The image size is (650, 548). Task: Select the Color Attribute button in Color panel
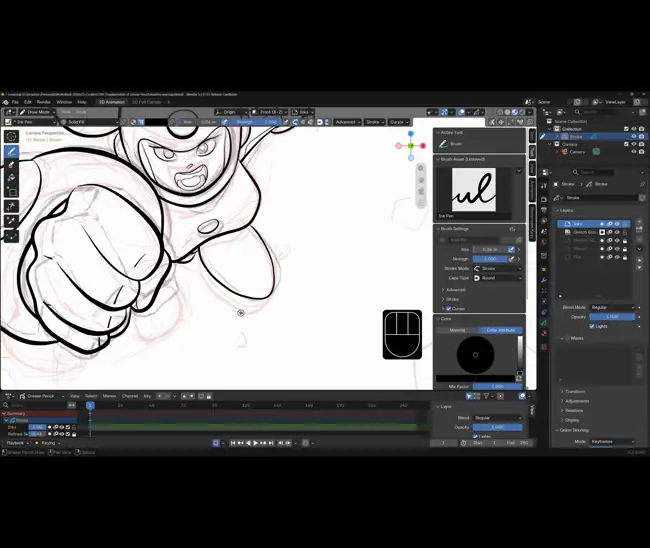[x=500, y=330]
